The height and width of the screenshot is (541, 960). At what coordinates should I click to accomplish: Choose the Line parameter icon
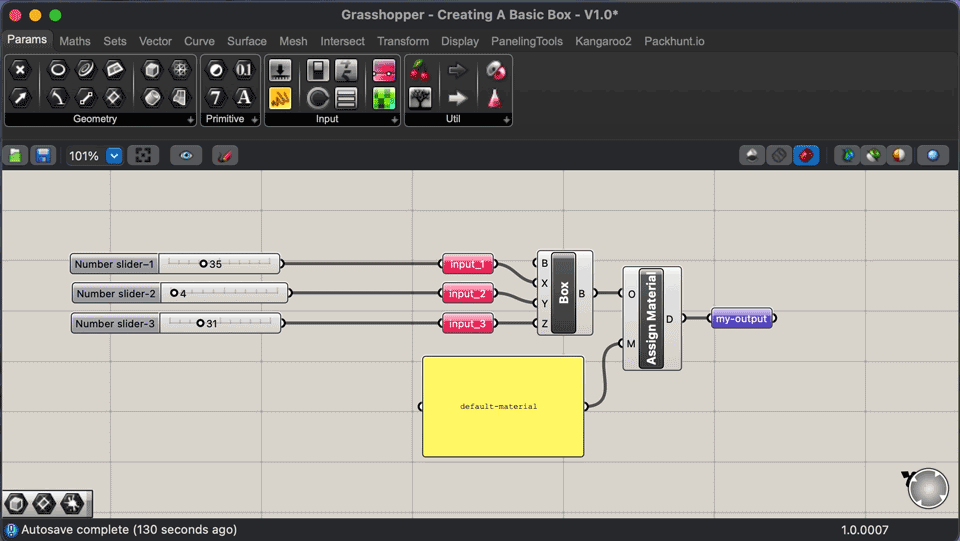pos(86,97)
